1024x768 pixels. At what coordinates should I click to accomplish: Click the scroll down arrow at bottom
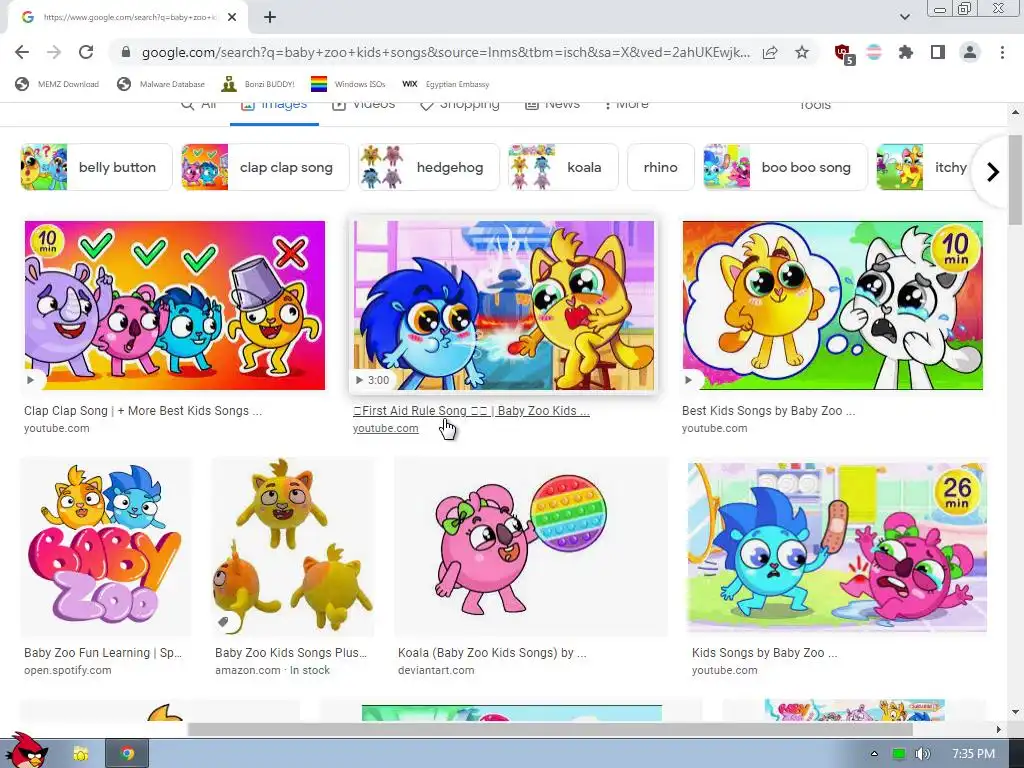pos(1015,712)
